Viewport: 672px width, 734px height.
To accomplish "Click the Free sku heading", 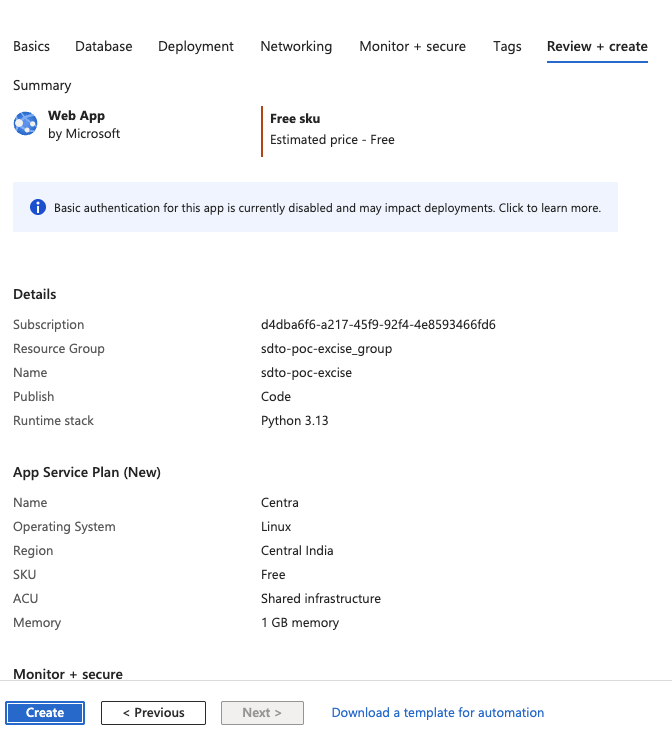I will pos(295,118).
